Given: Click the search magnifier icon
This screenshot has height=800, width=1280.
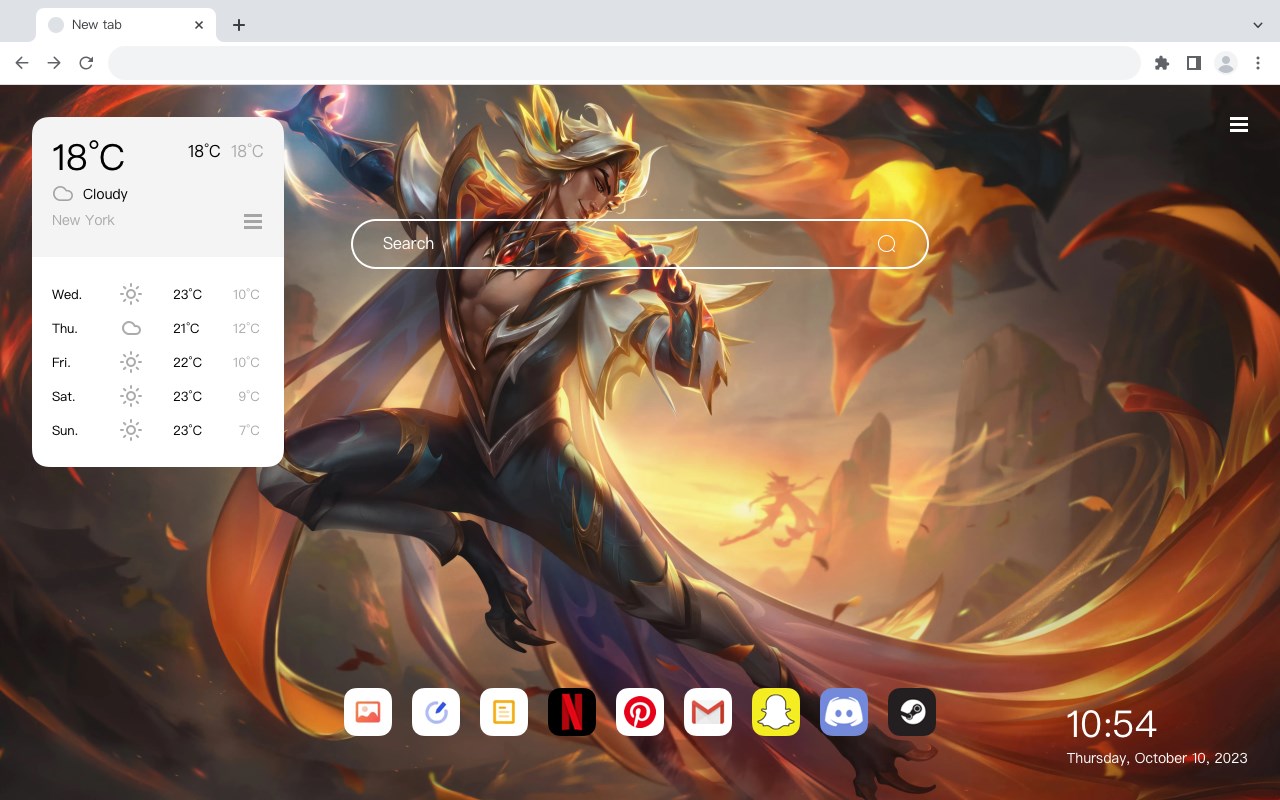Looking at the screenshot, I should click(x=887, y=244).
